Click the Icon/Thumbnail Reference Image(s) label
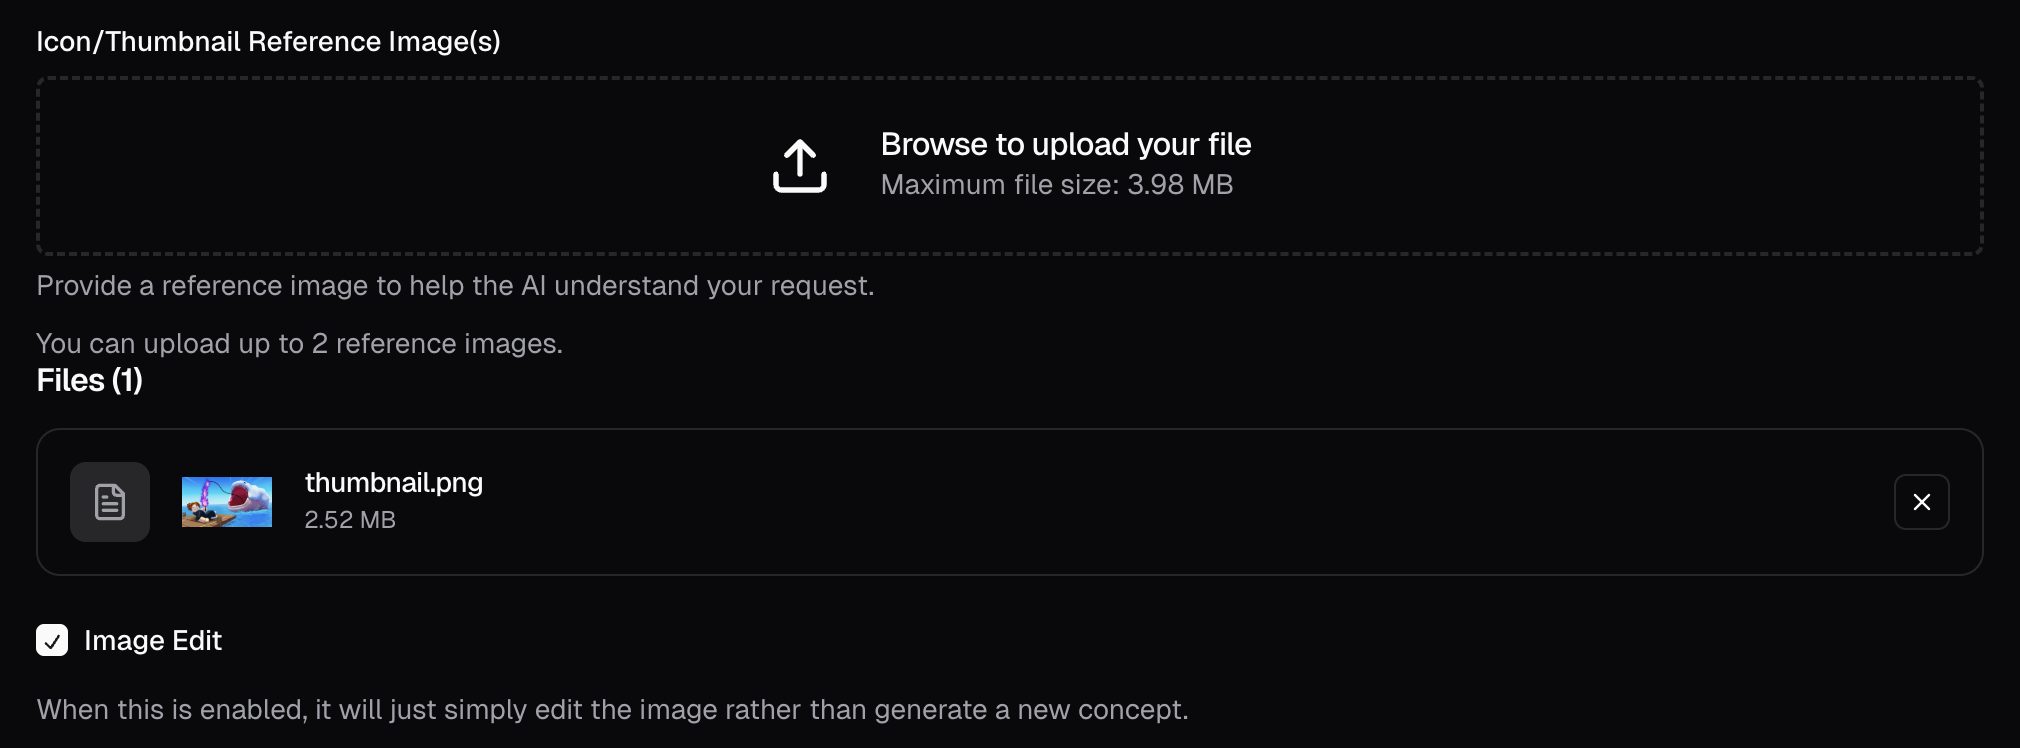 [268, 41]
